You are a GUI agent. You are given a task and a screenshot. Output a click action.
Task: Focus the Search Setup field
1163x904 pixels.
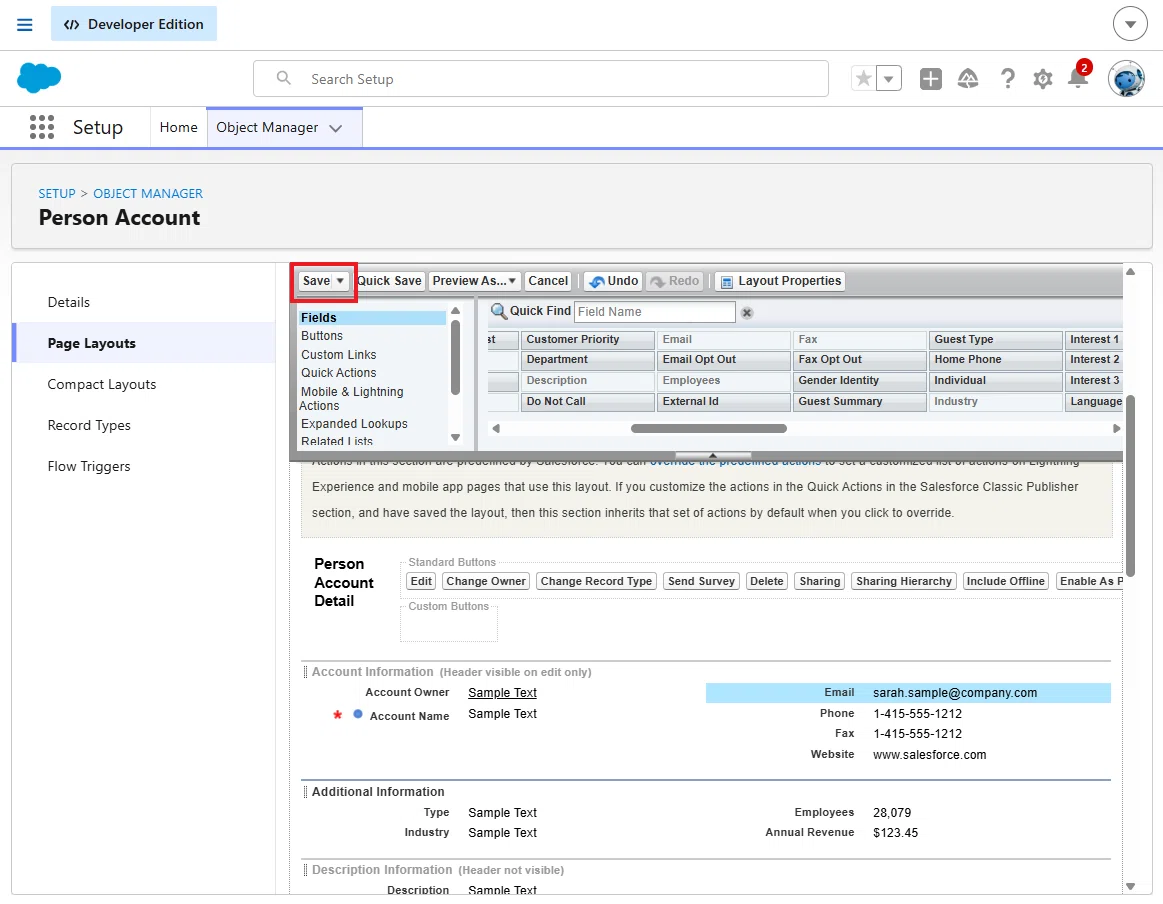(x=541, y=79)
